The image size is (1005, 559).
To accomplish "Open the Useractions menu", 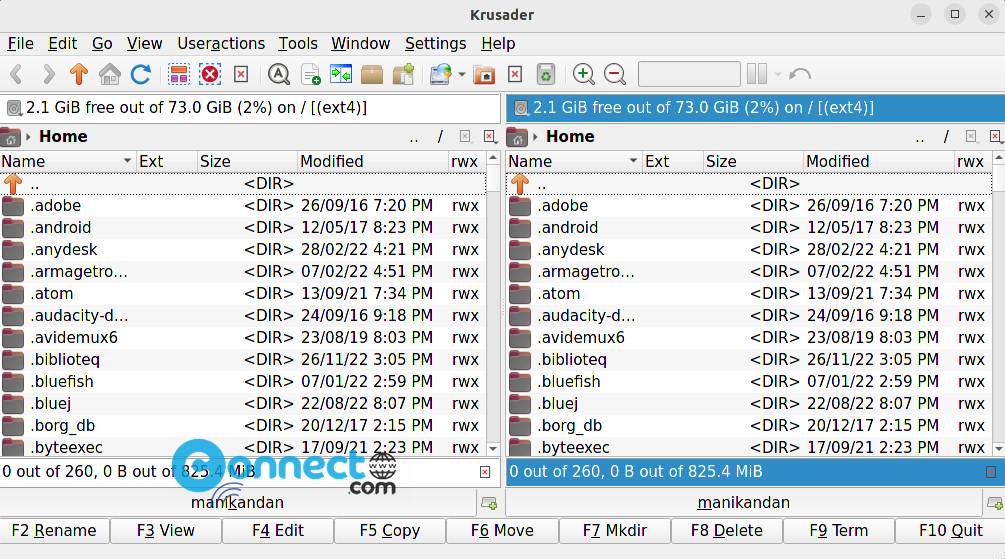I will [x=221, y=44].
